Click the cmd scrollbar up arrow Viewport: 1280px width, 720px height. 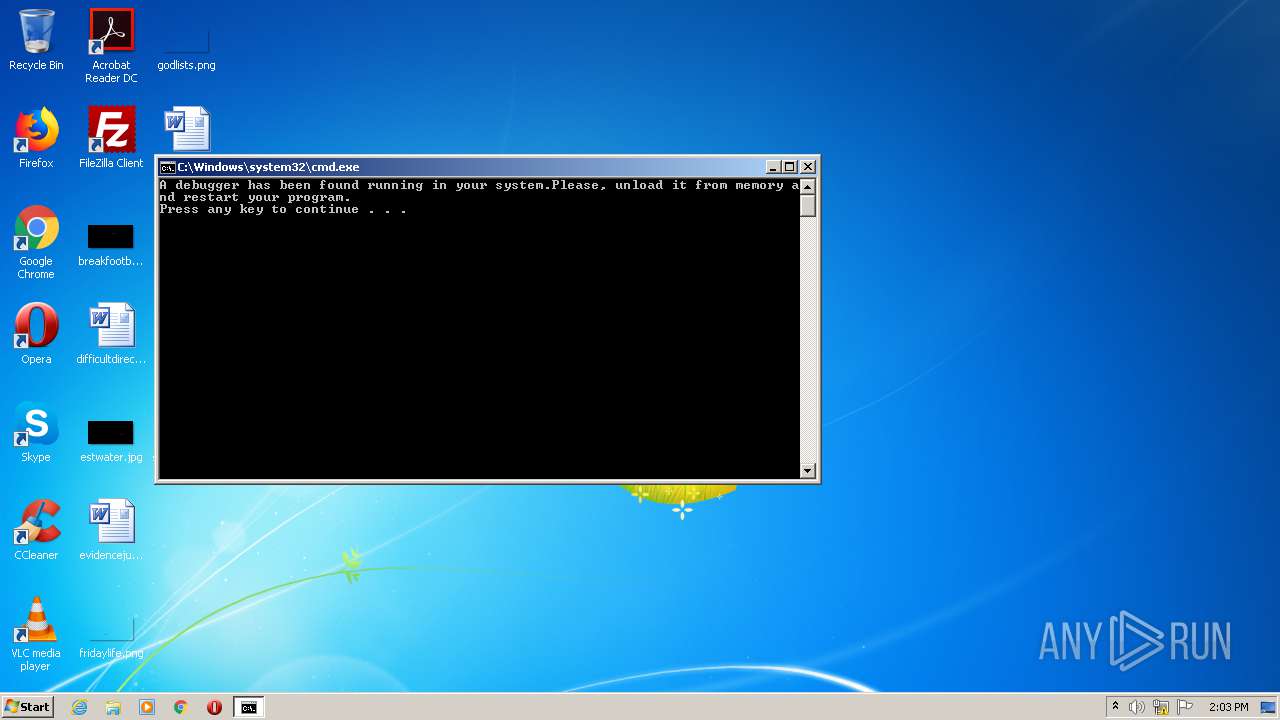click(x=808, y=186)
